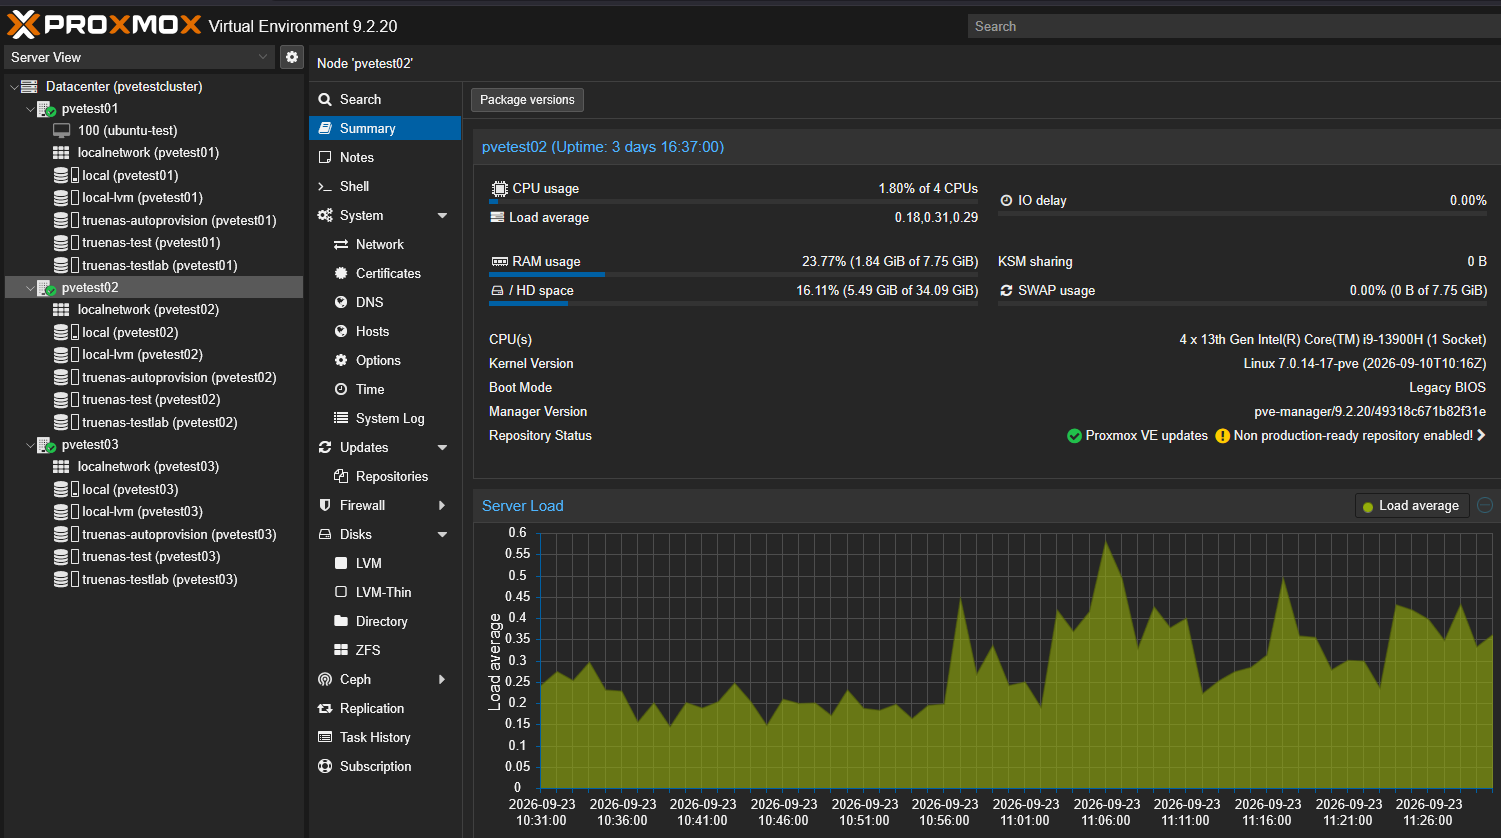
Task: Click the CPU usage progress bar
Action: [733, 202]
